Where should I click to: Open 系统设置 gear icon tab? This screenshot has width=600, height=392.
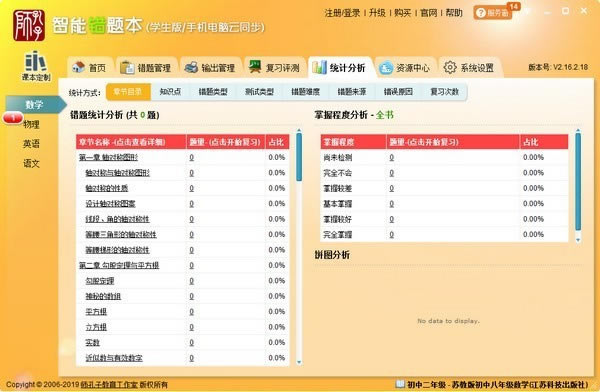tap(469, 68)
